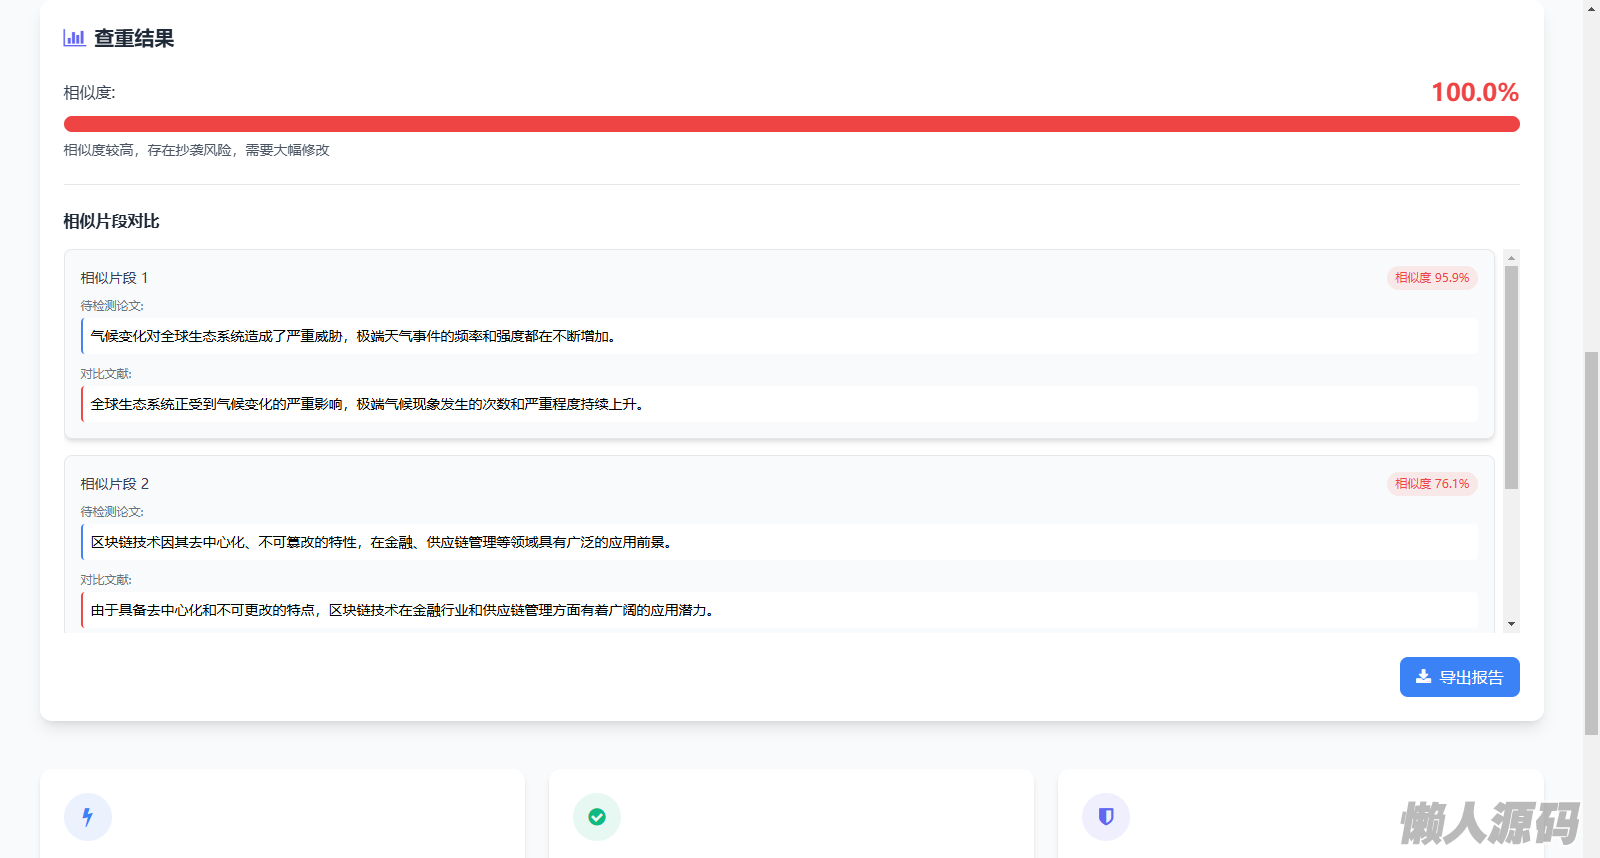The width and height of the screenshot is (1600, 858).
Task: Click the 相似度 95.9% badge
Action: [x=1432, y=278]
